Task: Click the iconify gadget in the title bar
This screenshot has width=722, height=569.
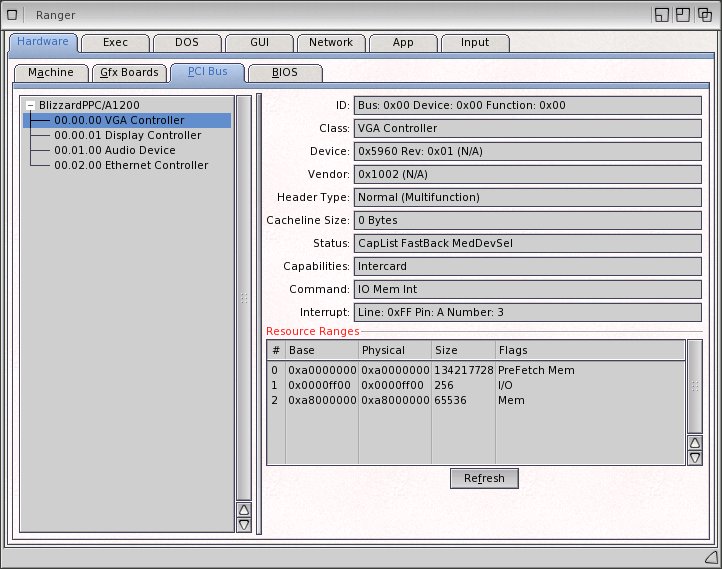Action: (662, 15)
